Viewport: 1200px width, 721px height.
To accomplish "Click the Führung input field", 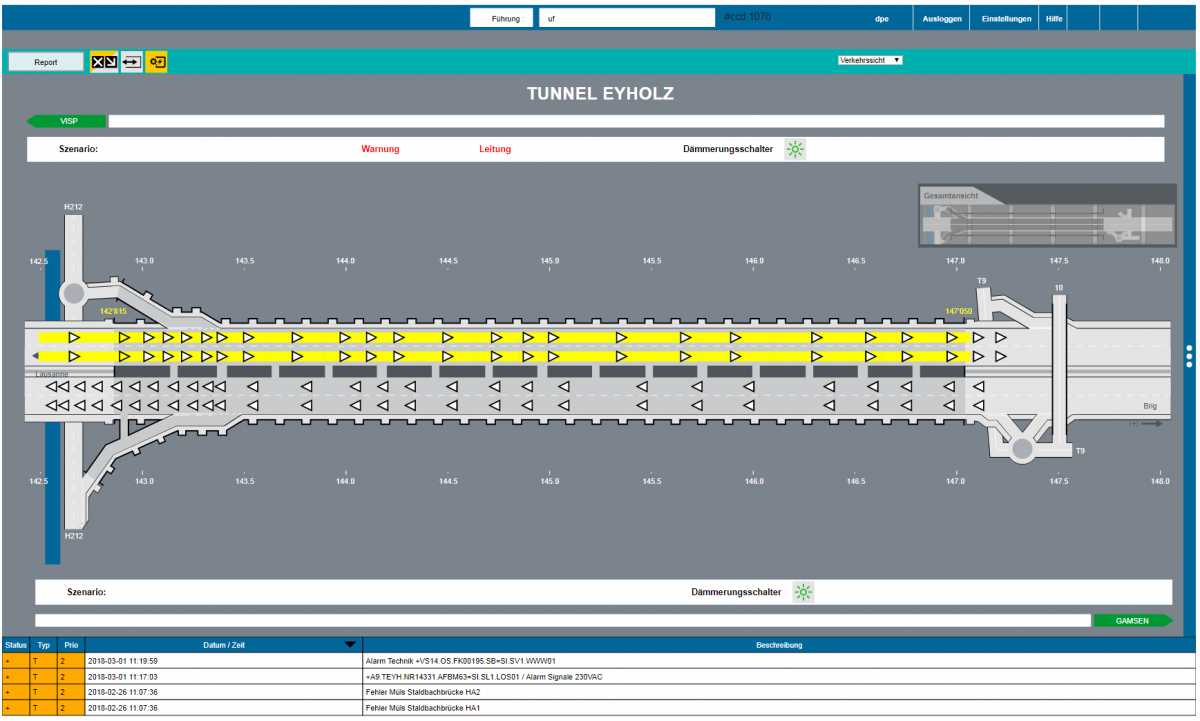I will click(x=626, y=18).
